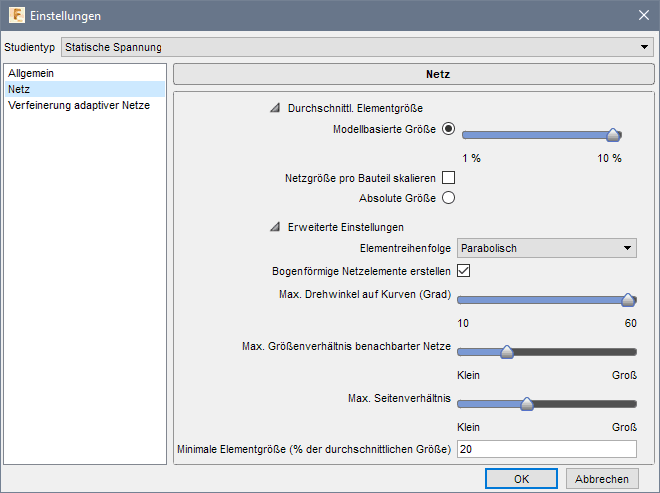Screen dimensions: 660x493
Task: Click the Minimale Elementgröße input field
Action: [x=547, y=449]
